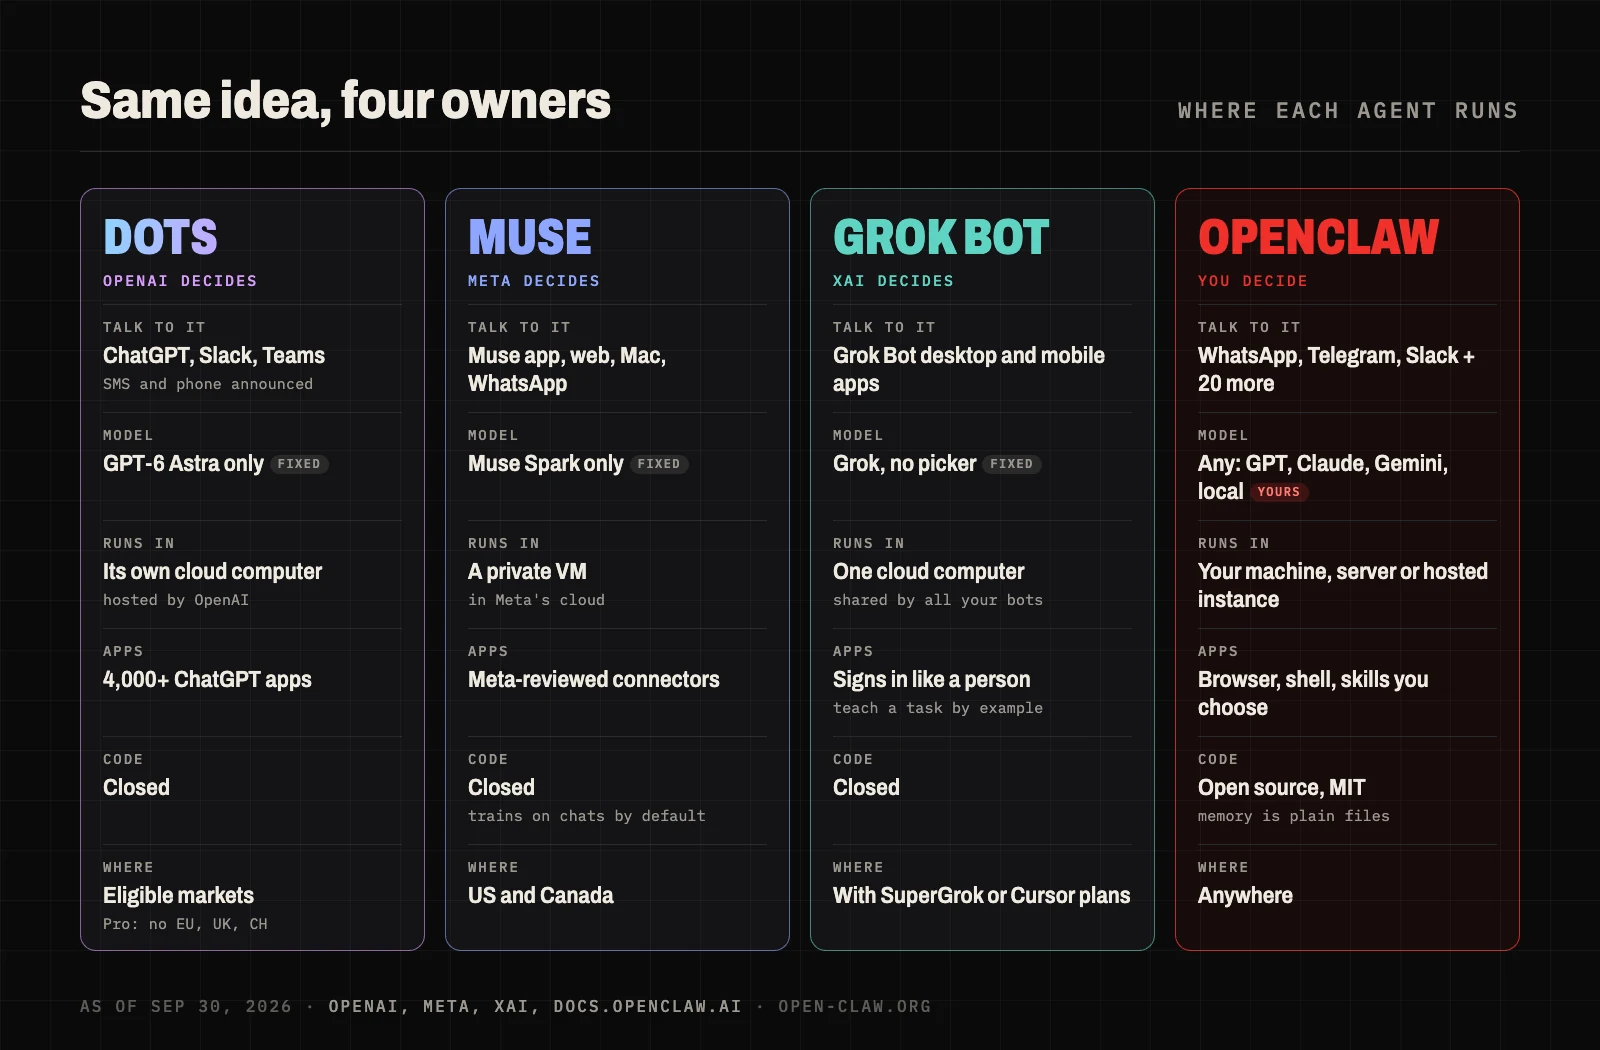Click 'Grok, no picker' model text

point(904,464)
